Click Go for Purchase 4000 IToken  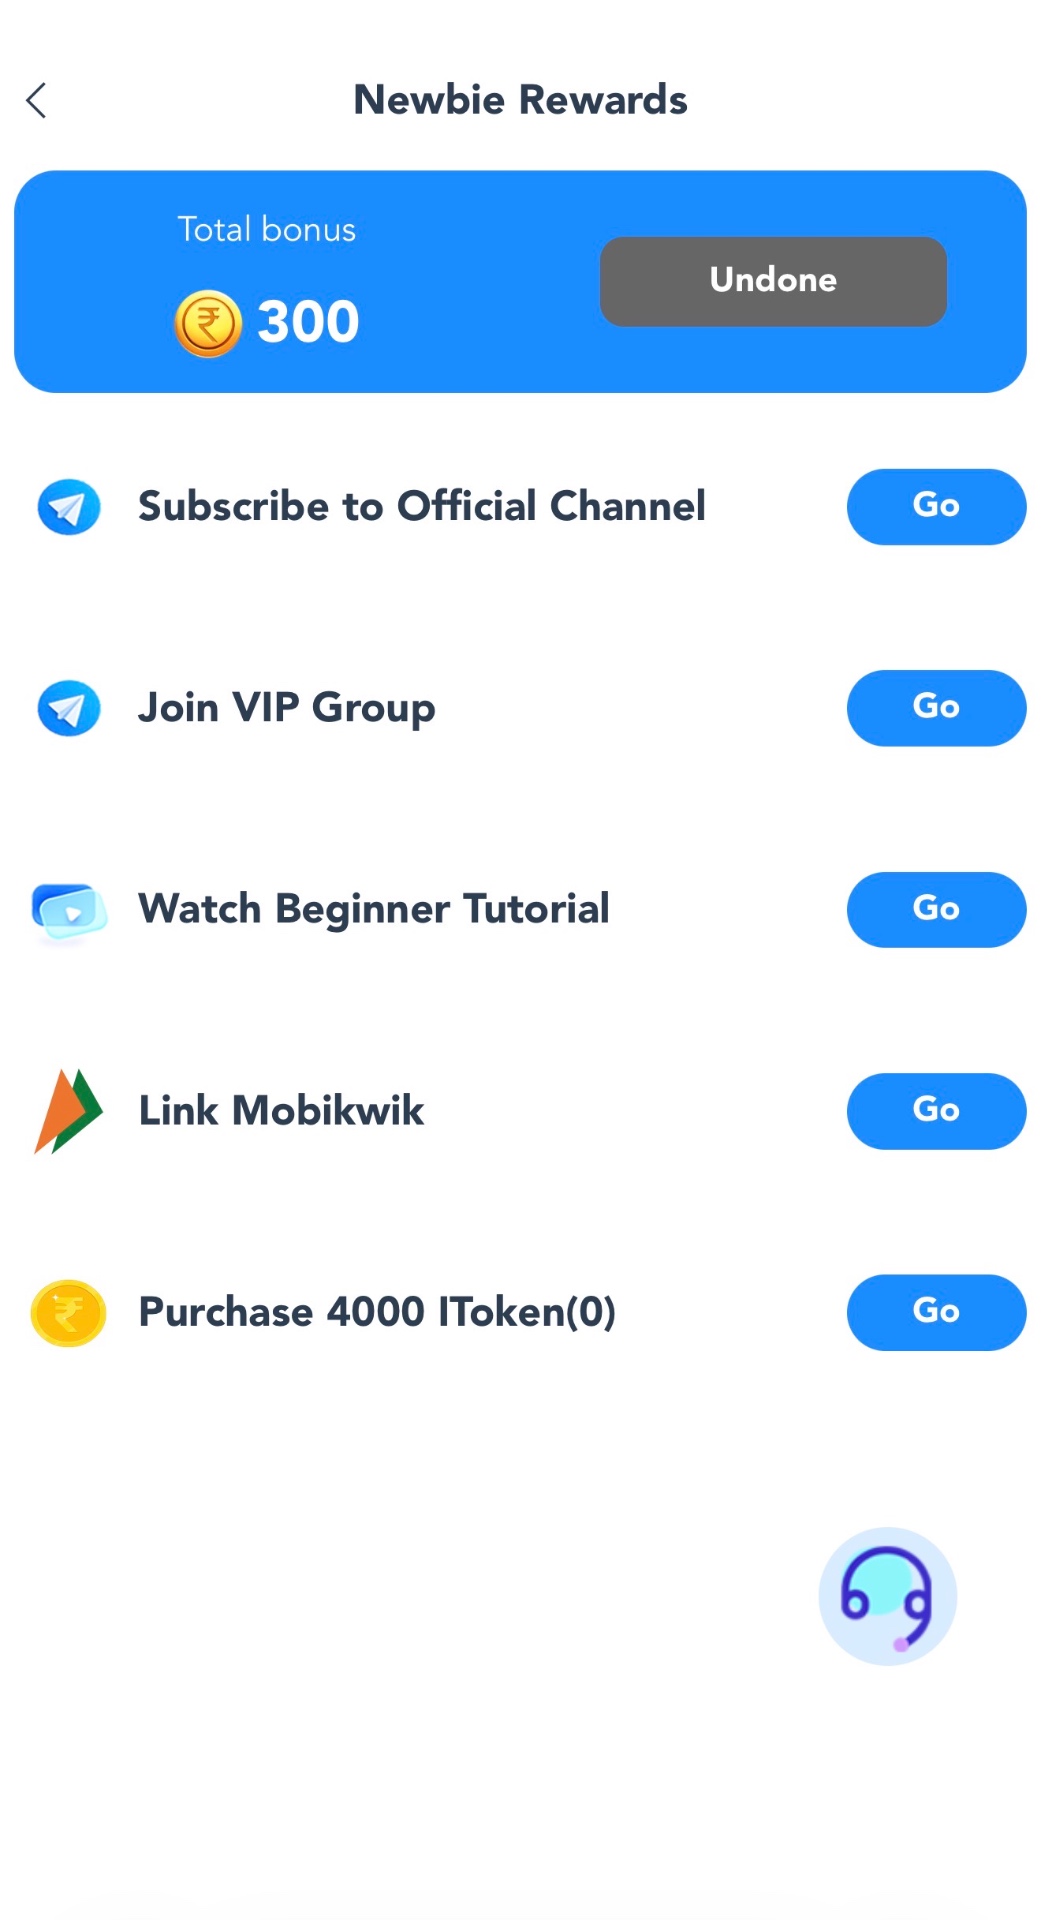click(936, 1312)
